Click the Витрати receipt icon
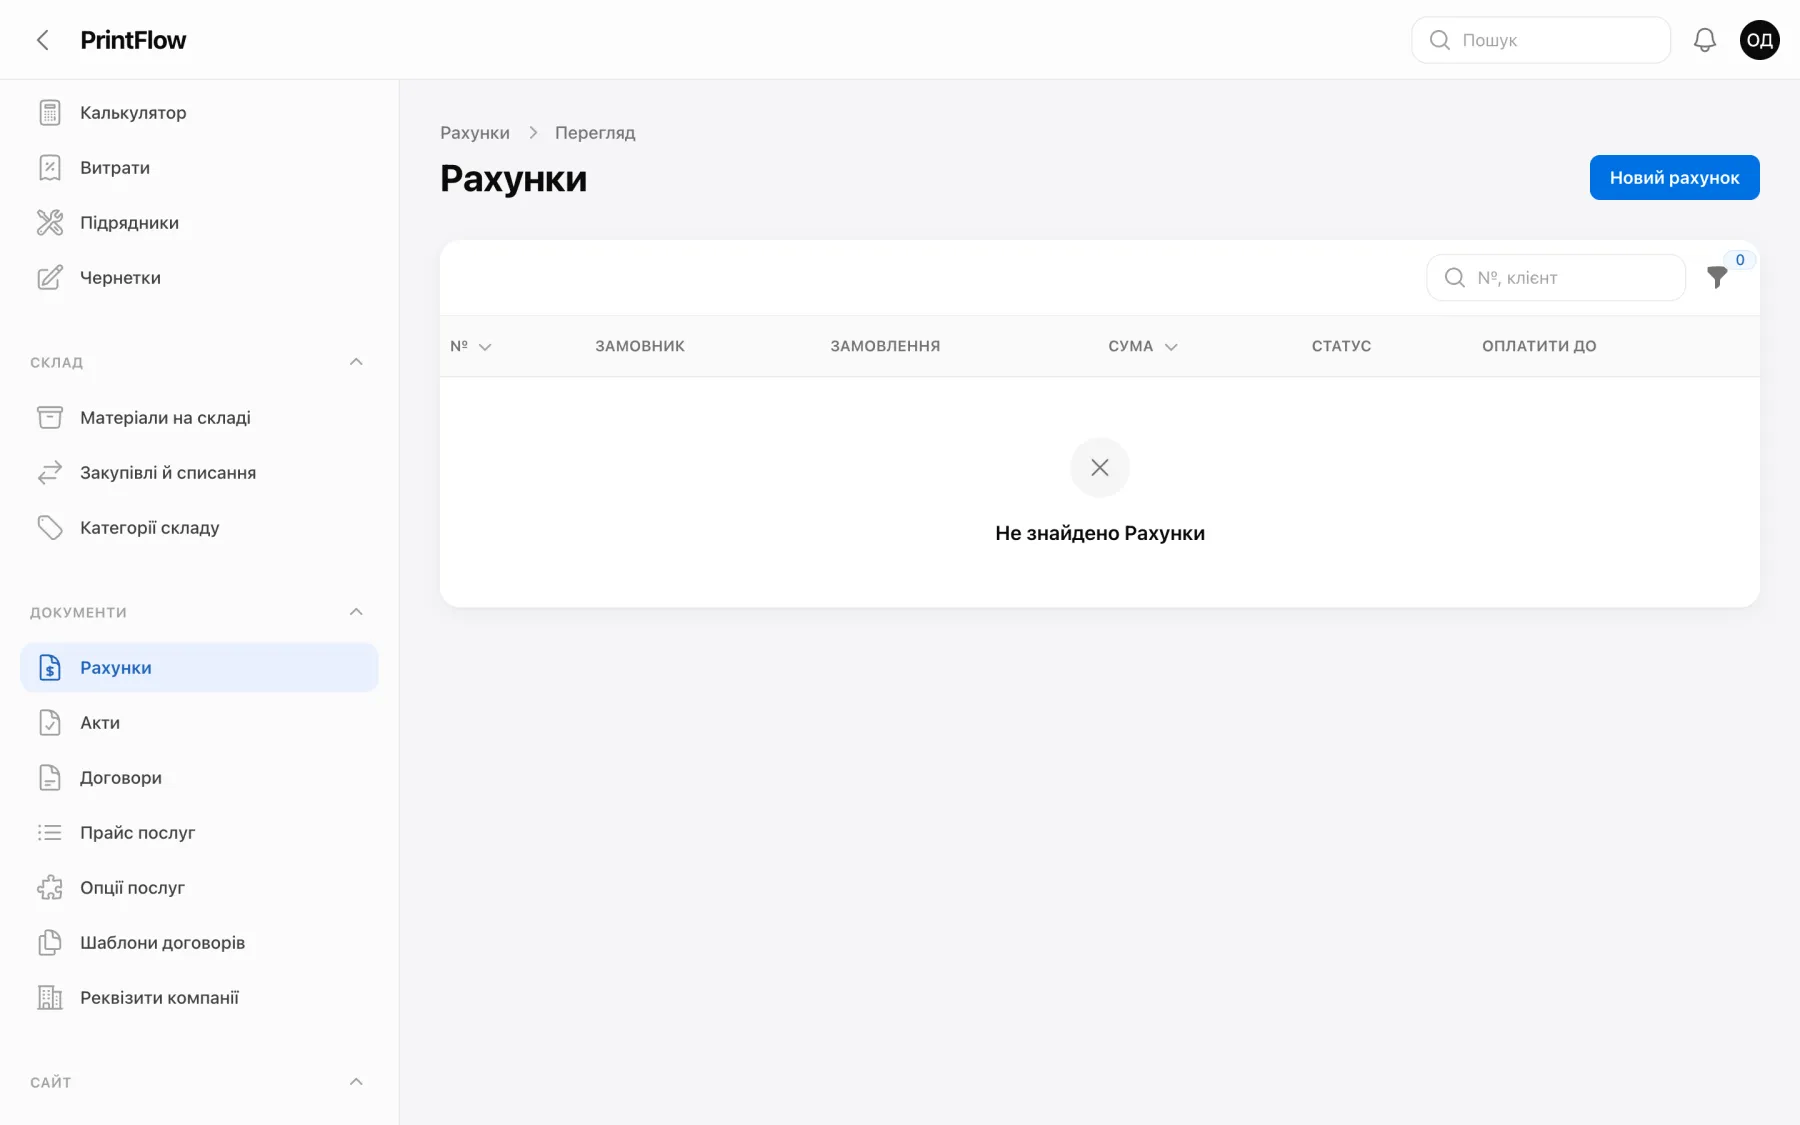The image size is (1800, 1125). (50, 168)
